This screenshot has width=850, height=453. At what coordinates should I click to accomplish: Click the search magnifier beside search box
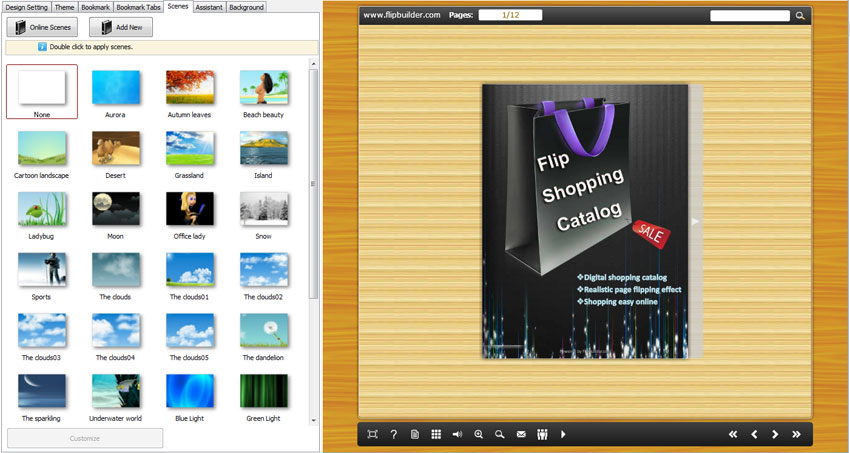coord(800,16)
